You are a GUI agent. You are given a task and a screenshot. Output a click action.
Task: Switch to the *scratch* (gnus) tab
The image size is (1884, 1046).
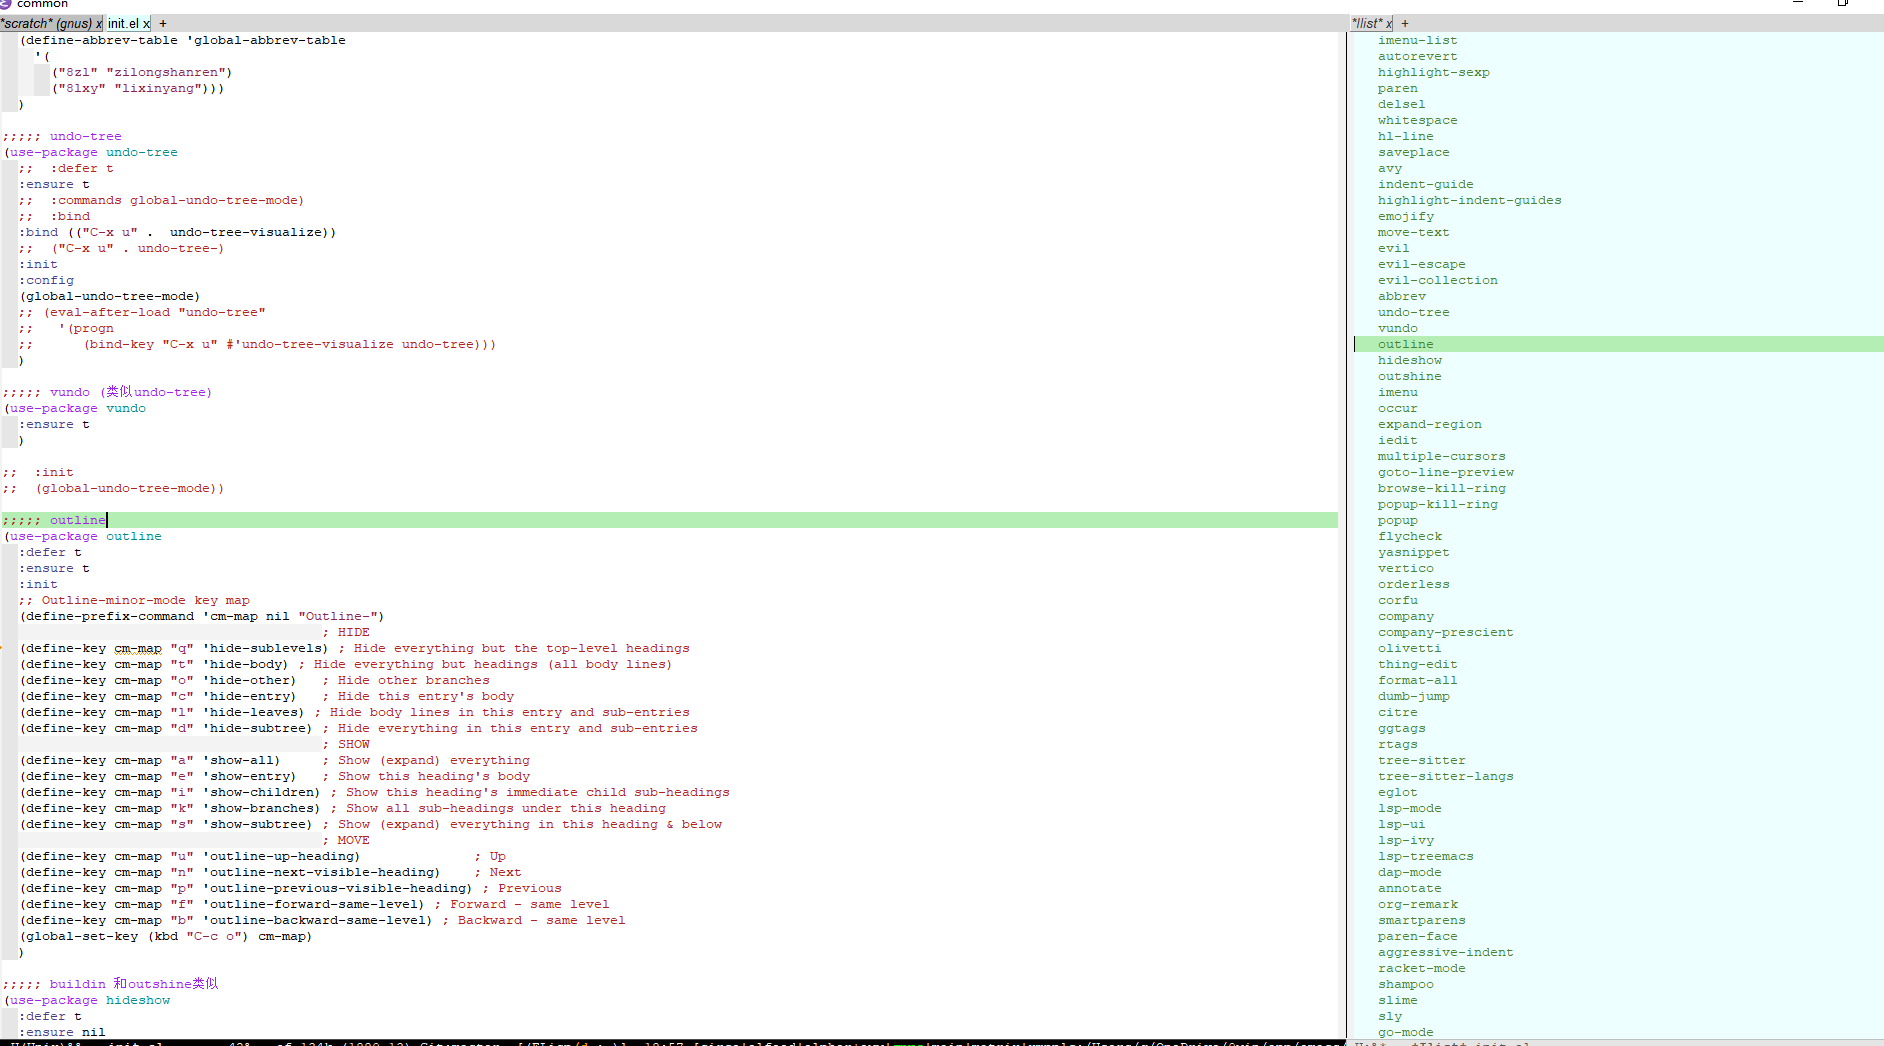click(x=47, y=23)
